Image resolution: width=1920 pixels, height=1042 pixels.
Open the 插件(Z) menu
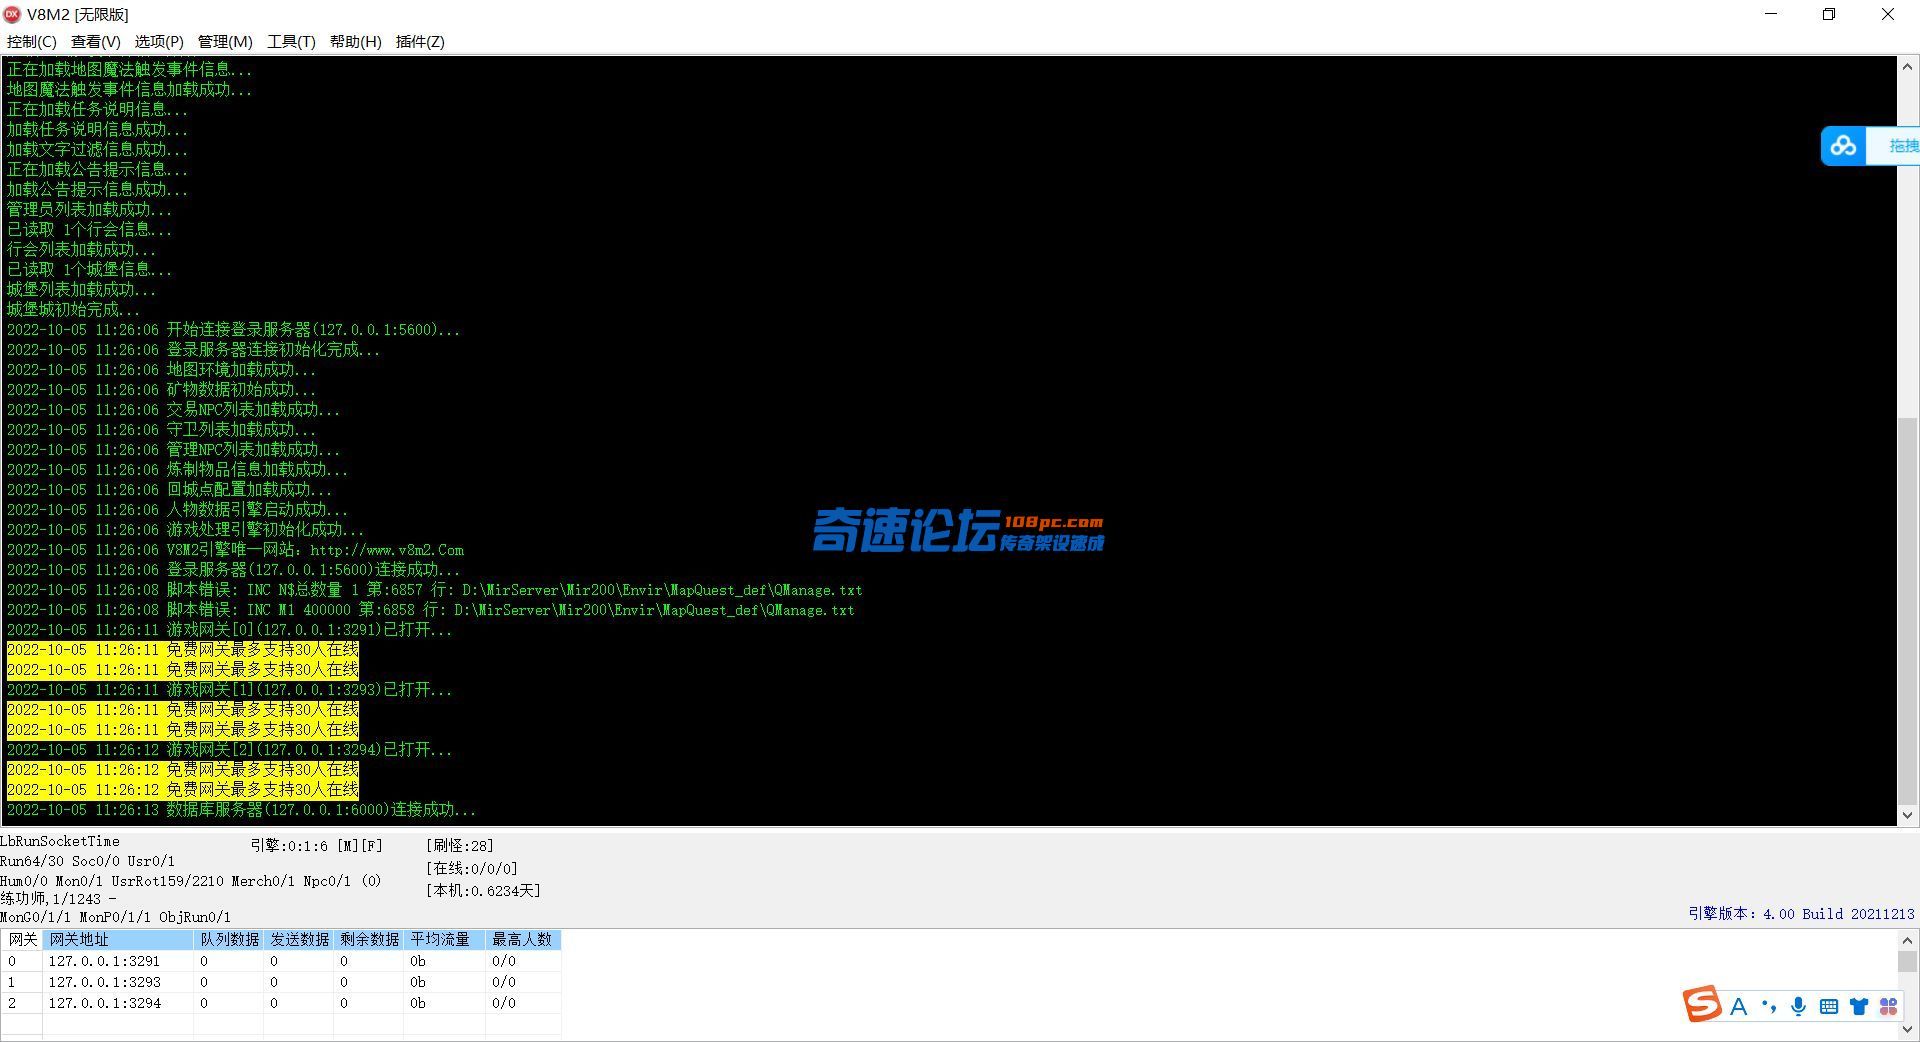pyautogui.click(x=420, y=41)
